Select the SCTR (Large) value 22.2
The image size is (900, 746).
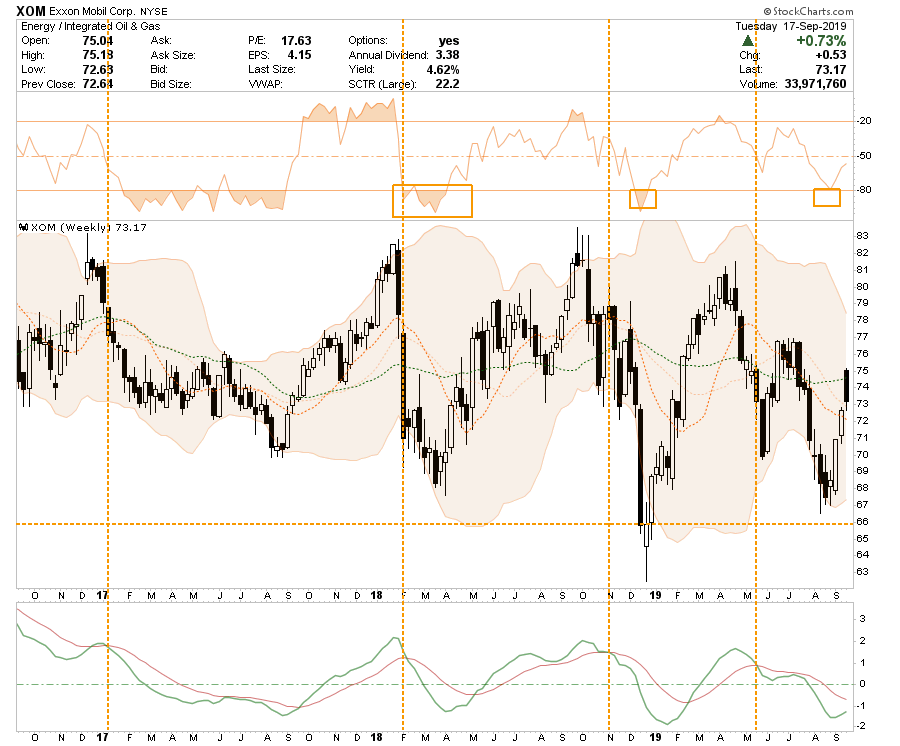(447, 84)
